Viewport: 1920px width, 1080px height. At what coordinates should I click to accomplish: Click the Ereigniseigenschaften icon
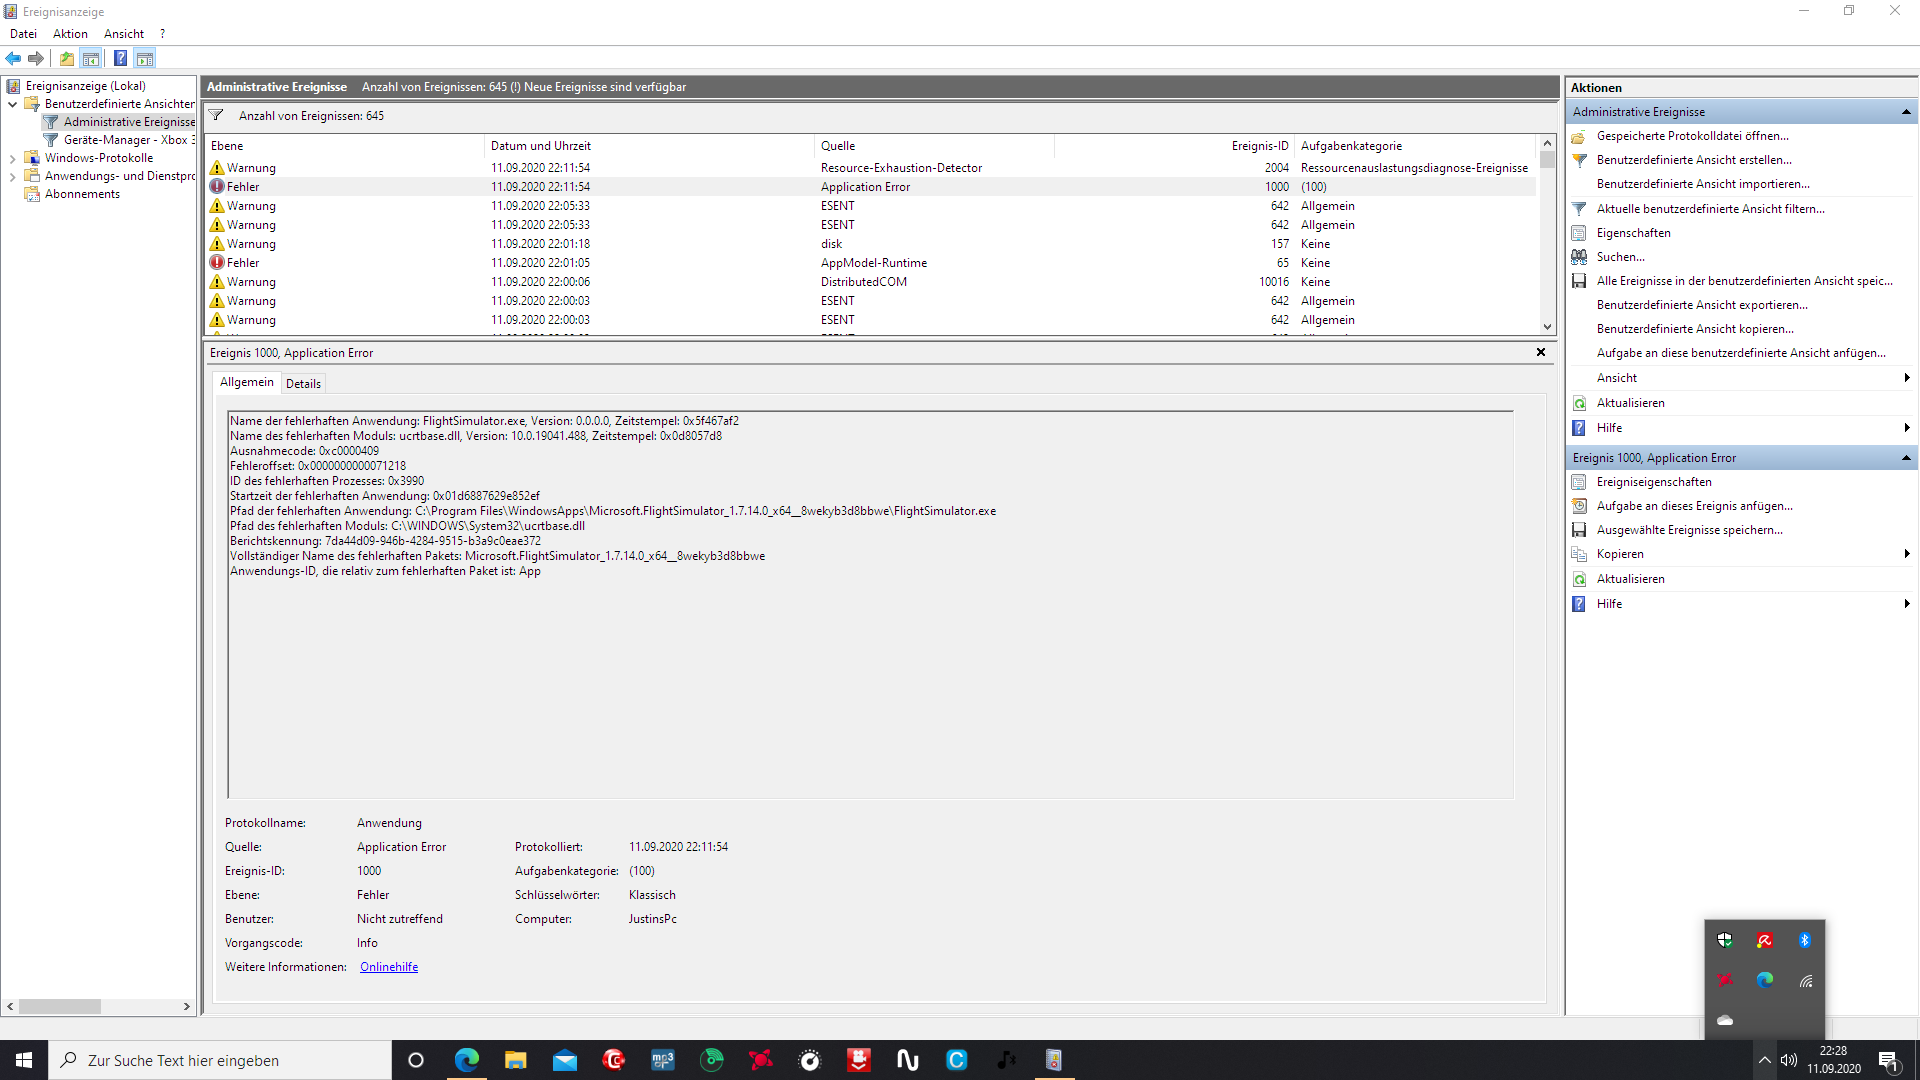(1579, 482)
